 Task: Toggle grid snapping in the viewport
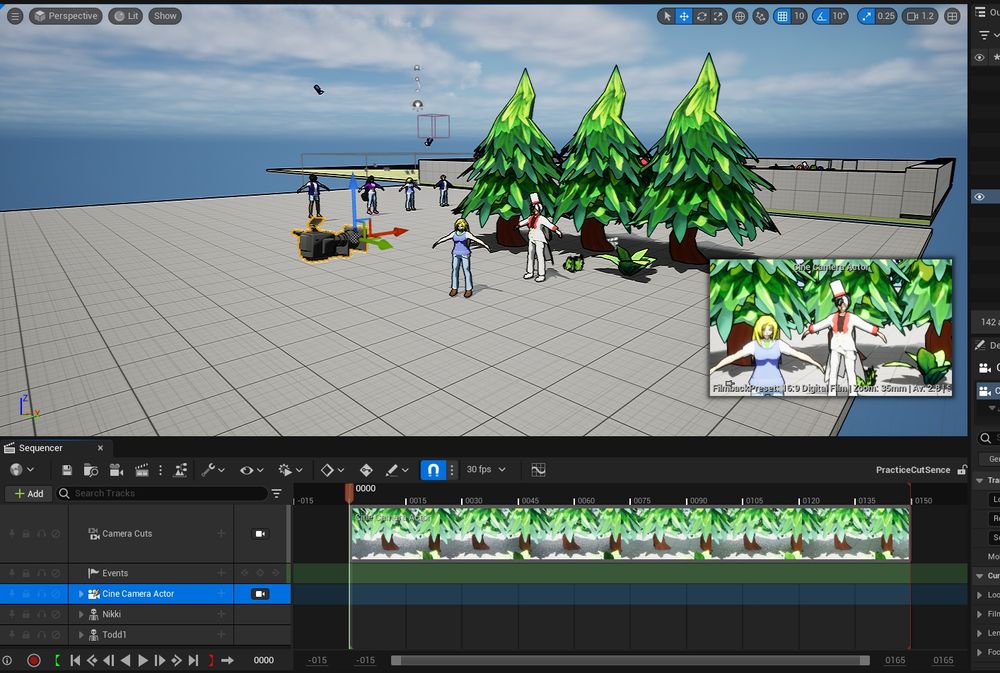783,16
